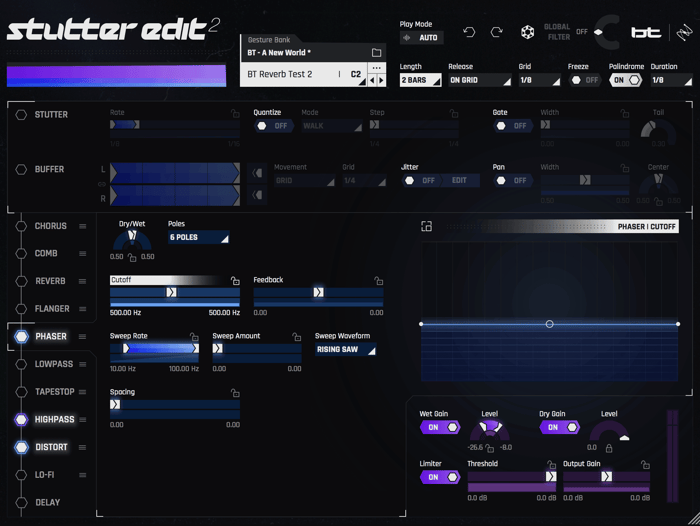
Task: Toggle the Cutoff lock icon
Action: click(x=235, y=280)
